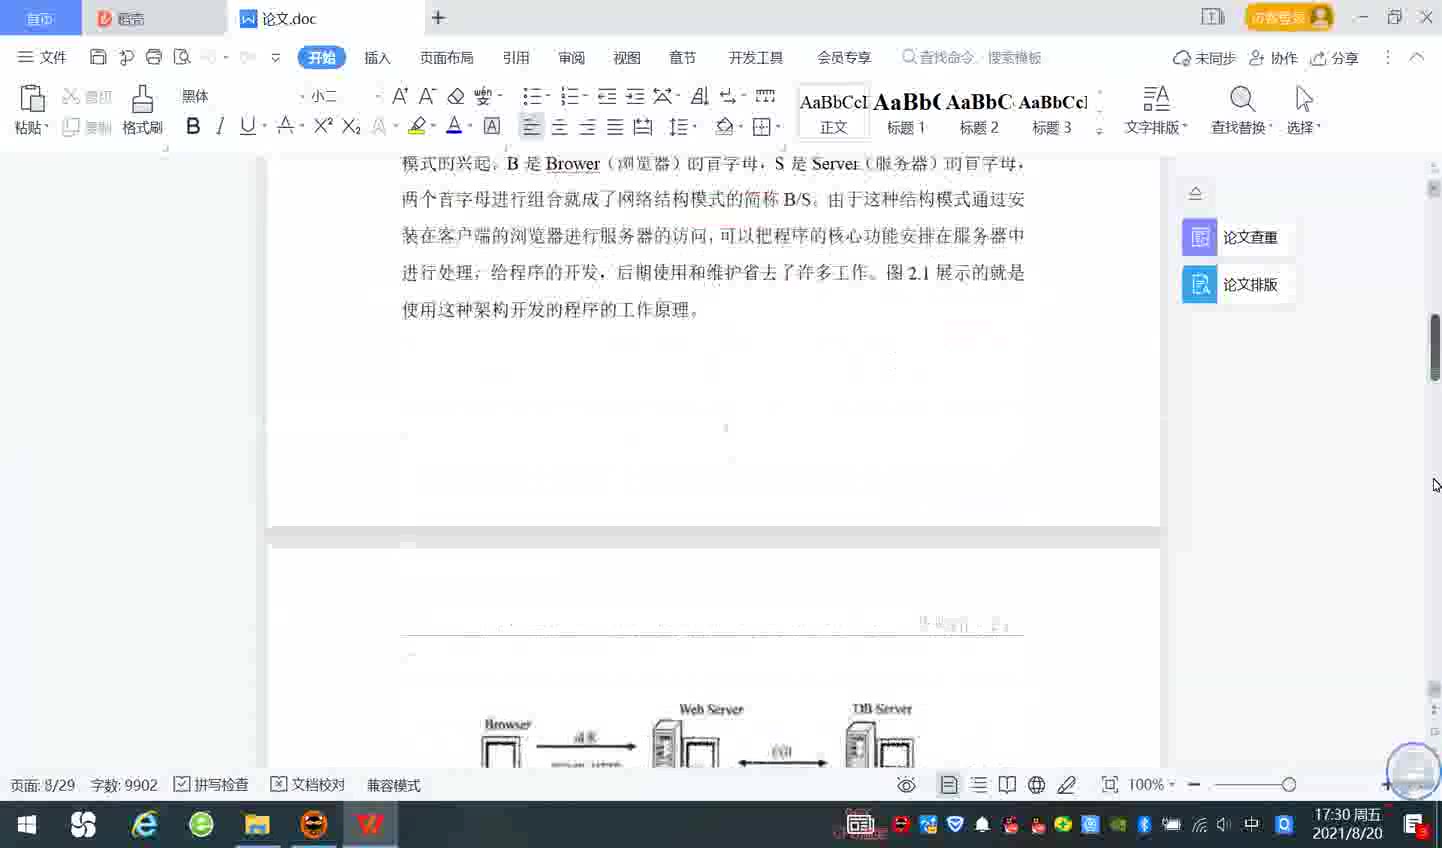1442x848 pixels.
Task: Click the increase font size icon
Action: point(399,96)
